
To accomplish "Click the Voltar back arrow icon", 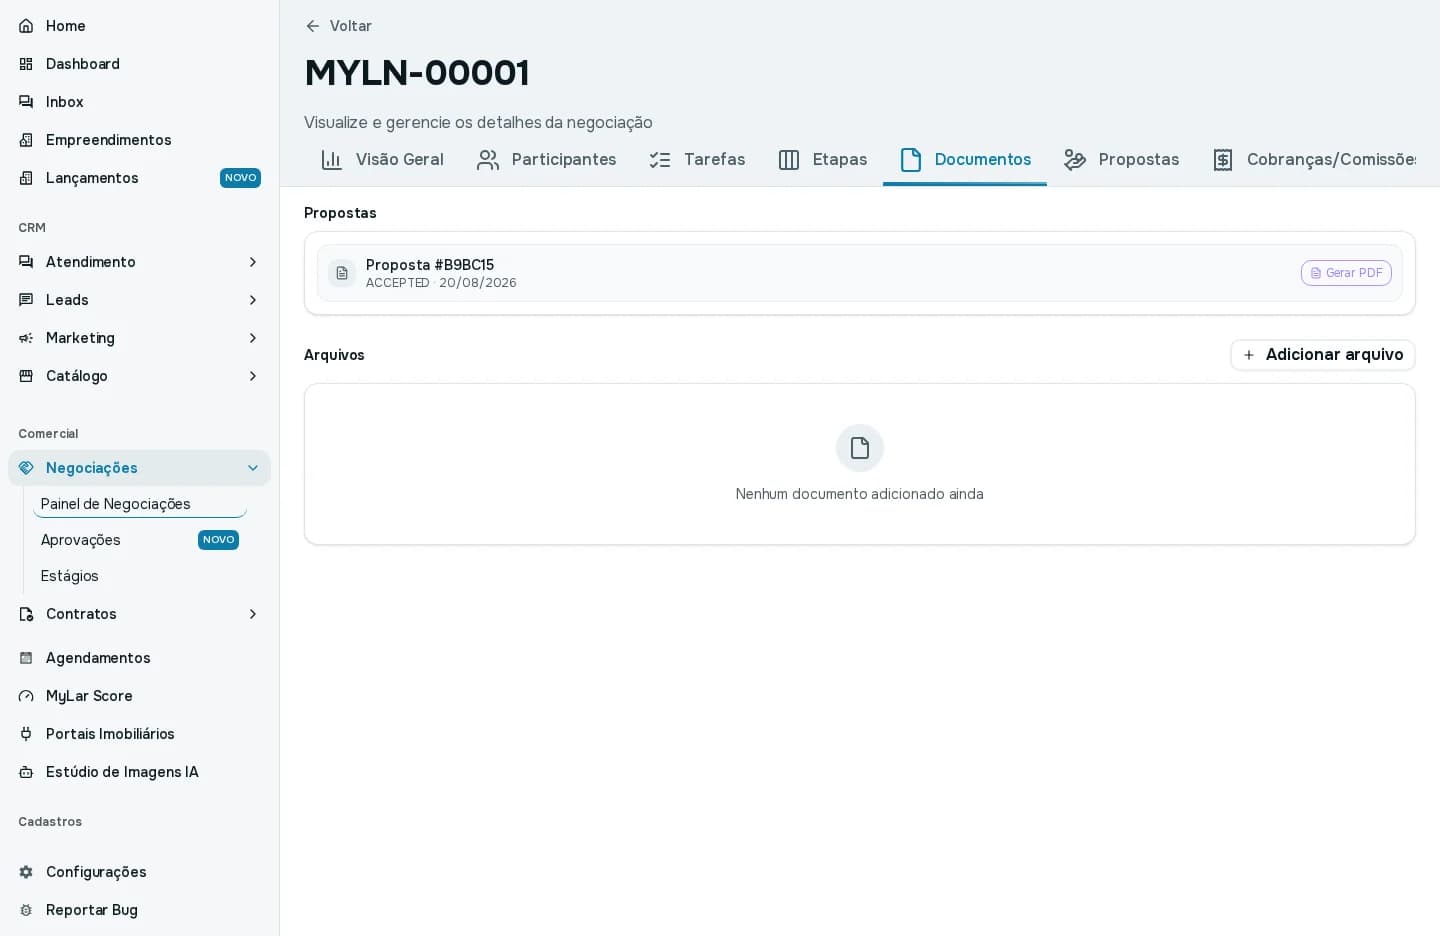I will (x=313, y=26).
